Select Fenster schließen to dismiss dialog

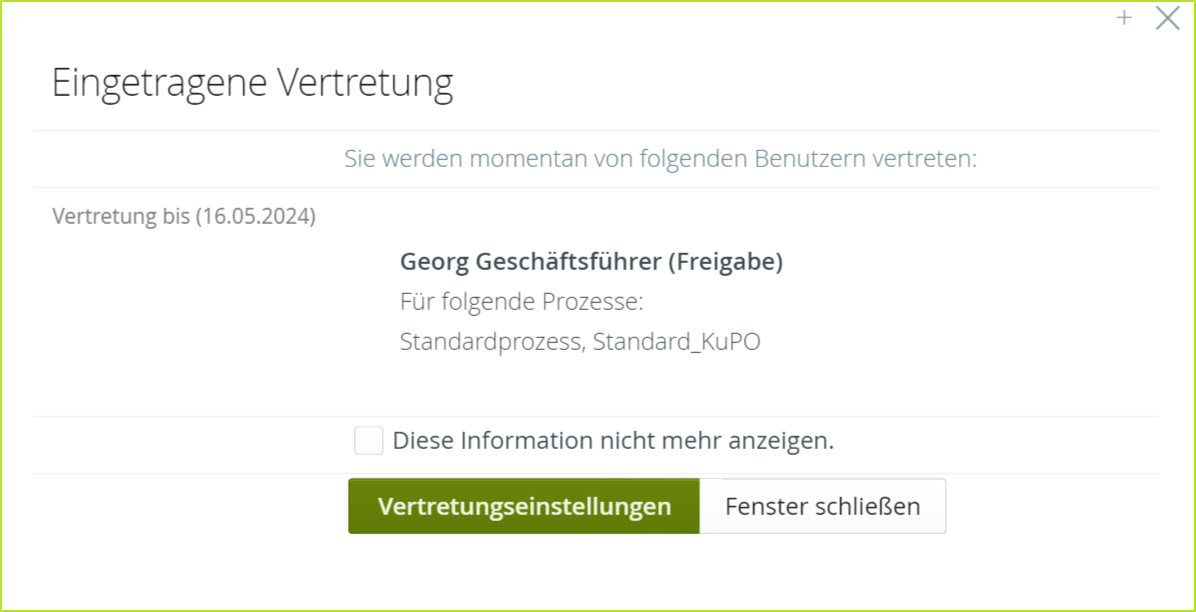(x=822, y=506)
